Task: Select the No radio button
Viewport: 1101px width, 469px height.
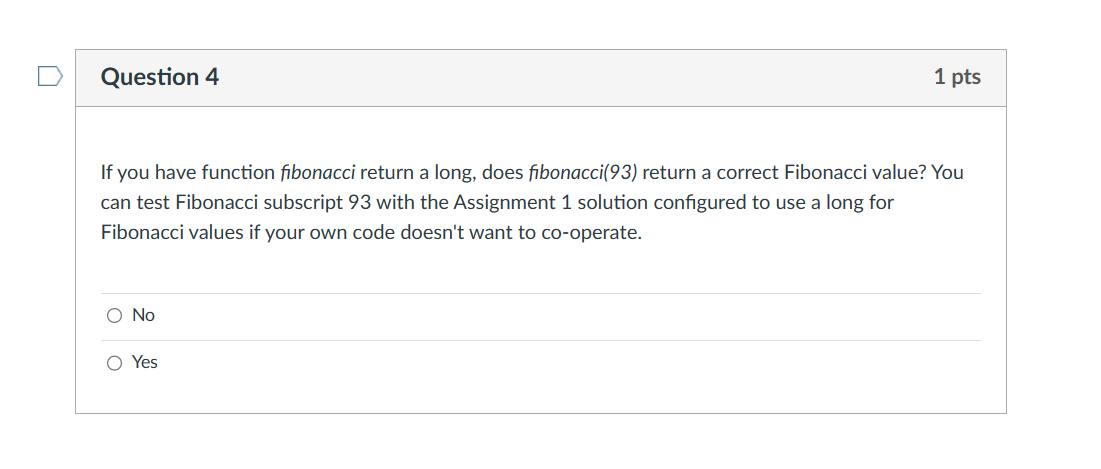Action: pyautogui.click(x=114, y=316)
